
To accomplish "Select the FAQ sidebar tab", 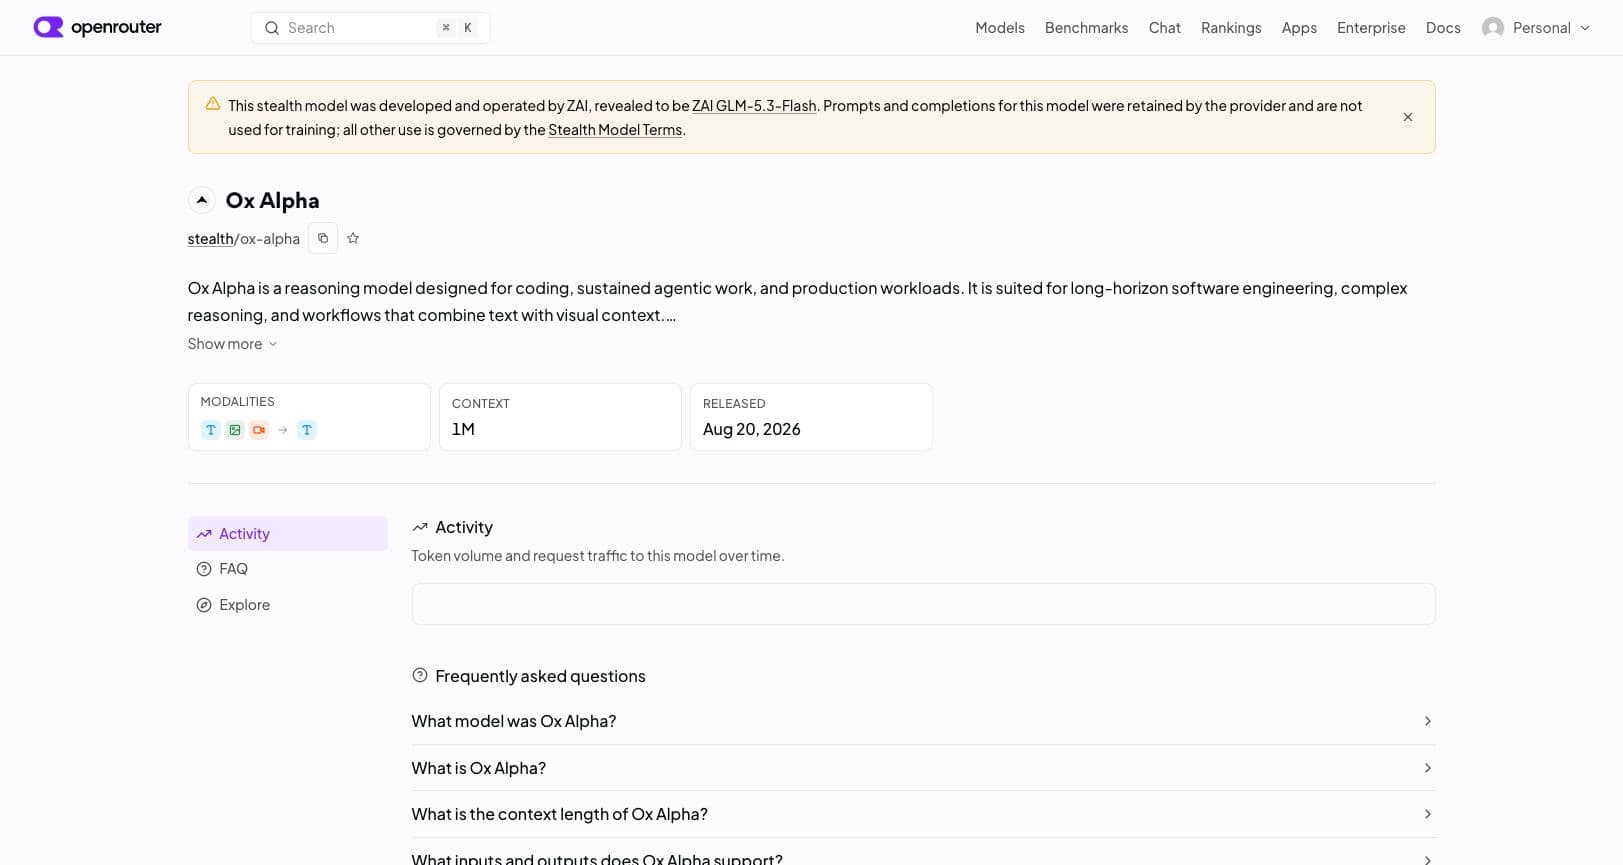I will click(x=288, y=569).
